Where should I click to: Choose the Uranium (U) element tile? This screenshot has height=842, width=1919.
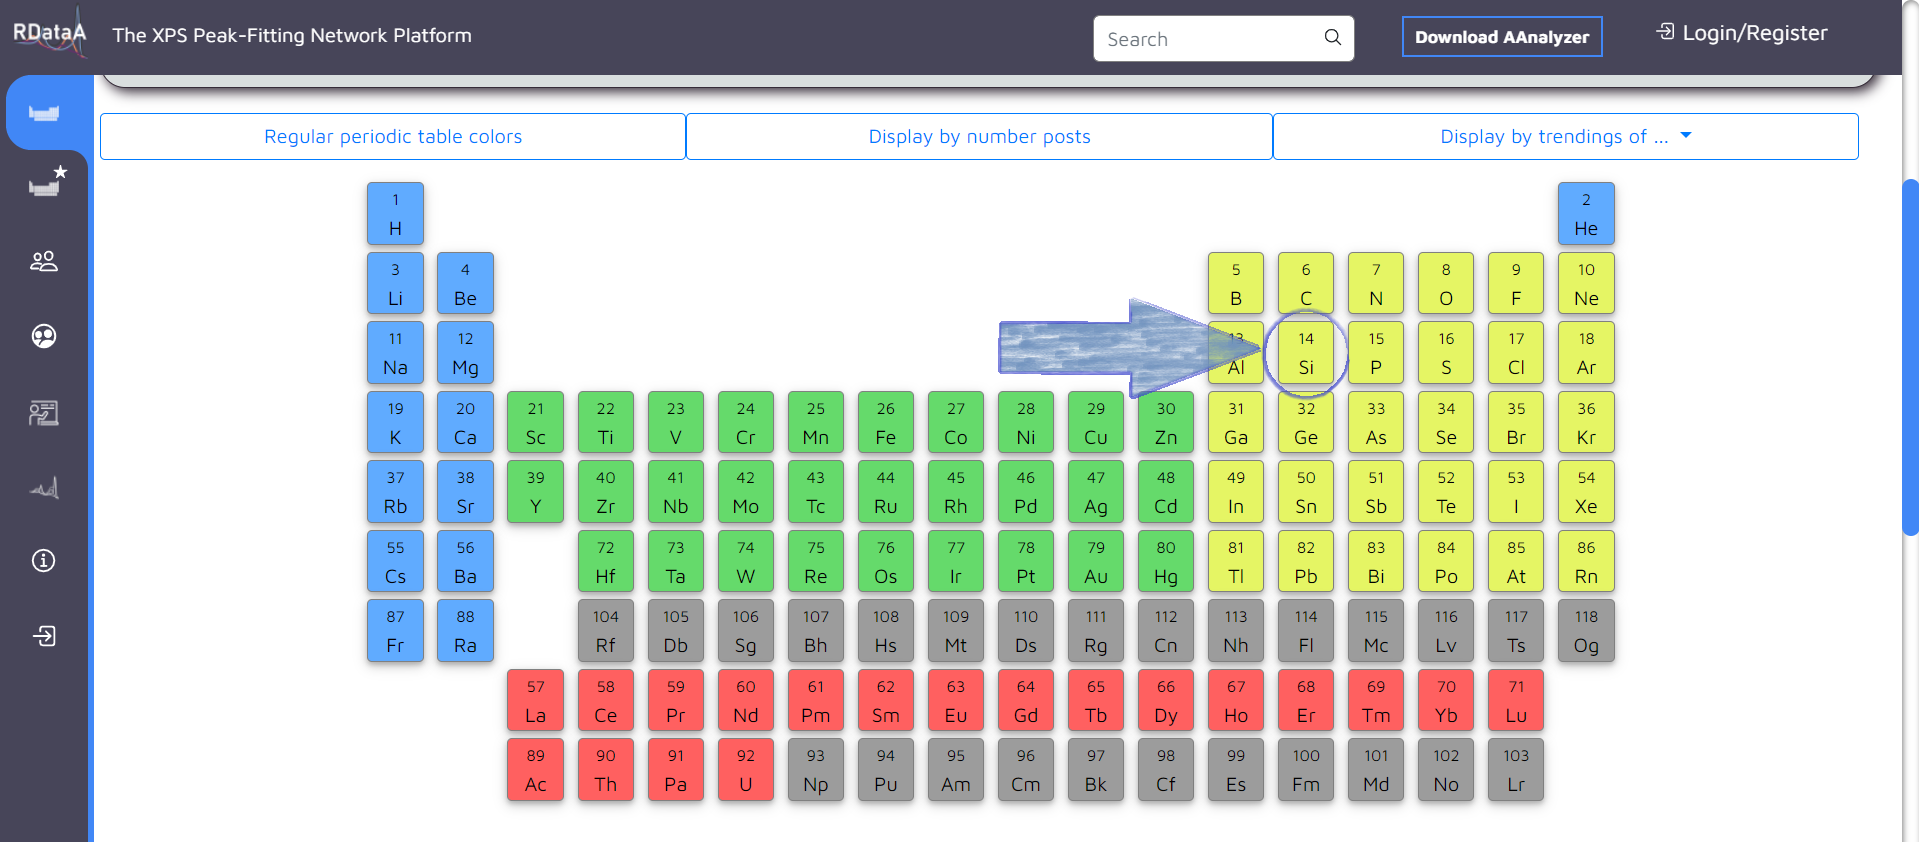coord(745,770)
